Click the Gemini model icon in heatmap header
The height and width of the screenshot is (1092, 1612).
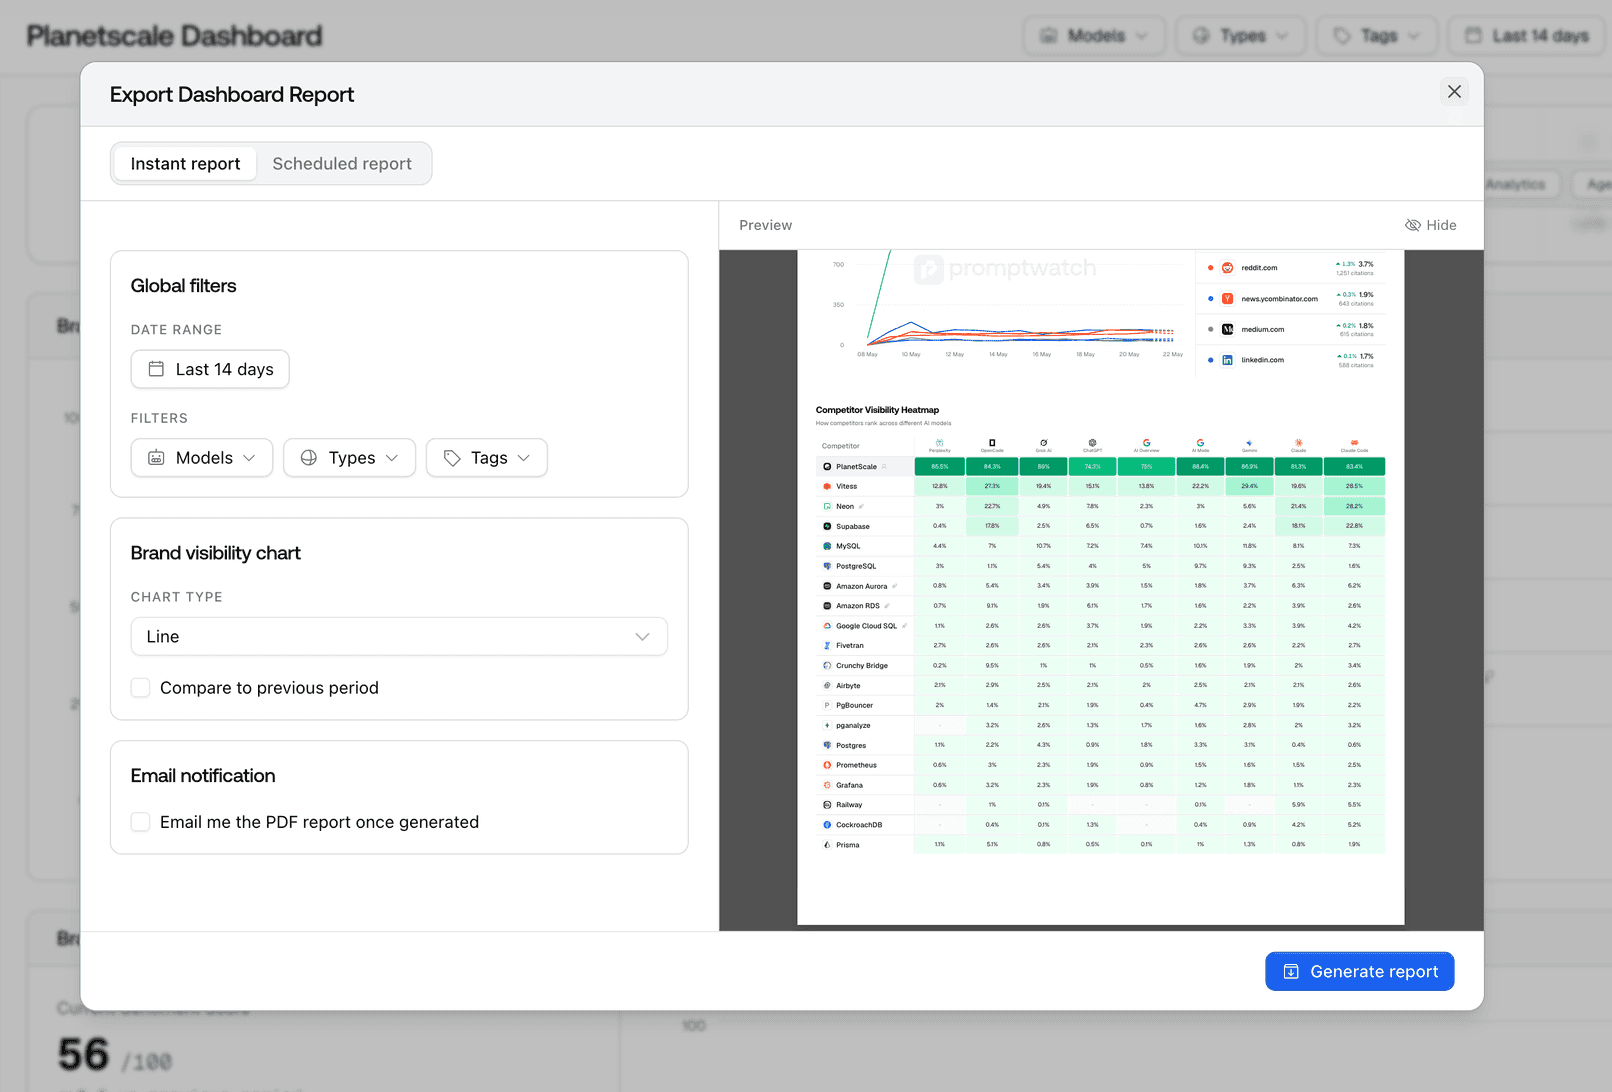(1249, 442)
